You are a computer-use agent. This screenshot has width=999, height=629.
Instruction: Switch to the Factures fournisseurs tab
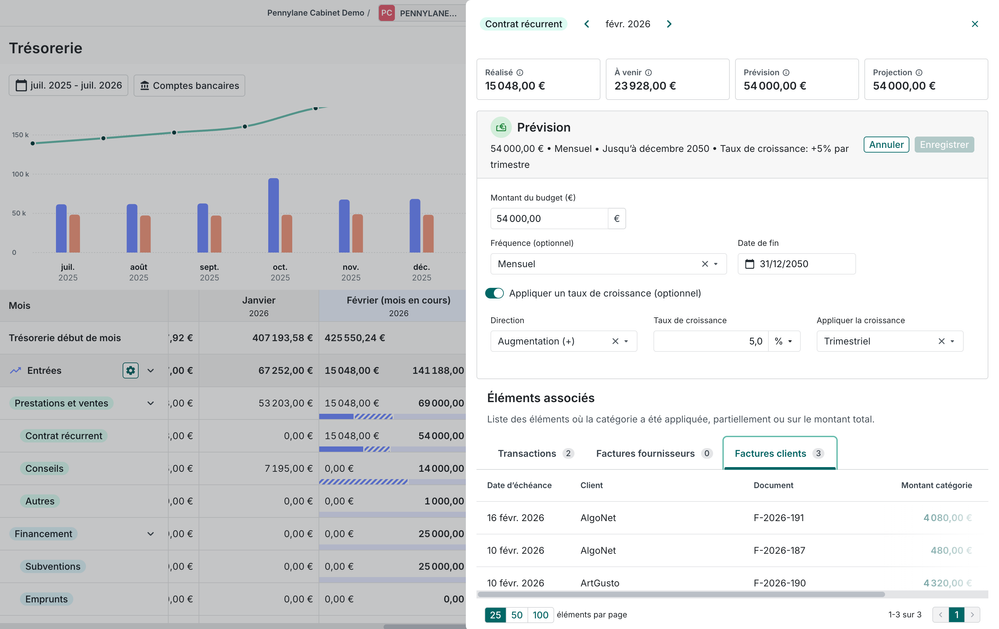click(x=654, y=453)
